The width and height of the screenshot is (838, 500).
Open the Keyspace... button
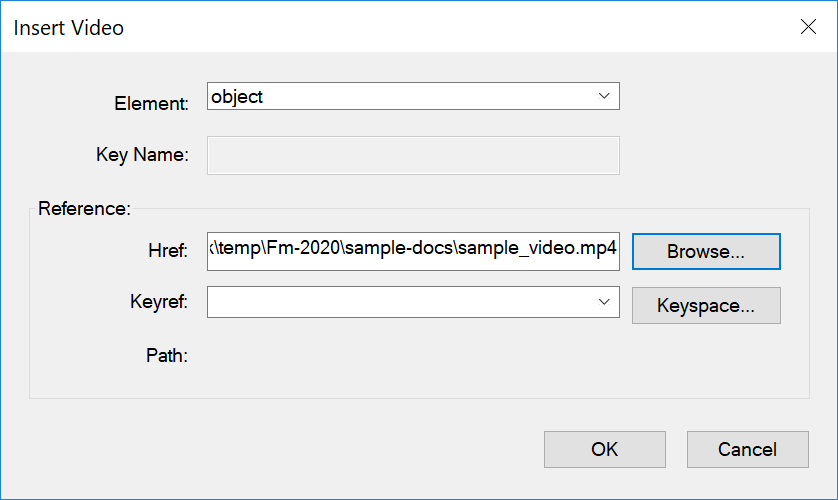click(705, 306)
